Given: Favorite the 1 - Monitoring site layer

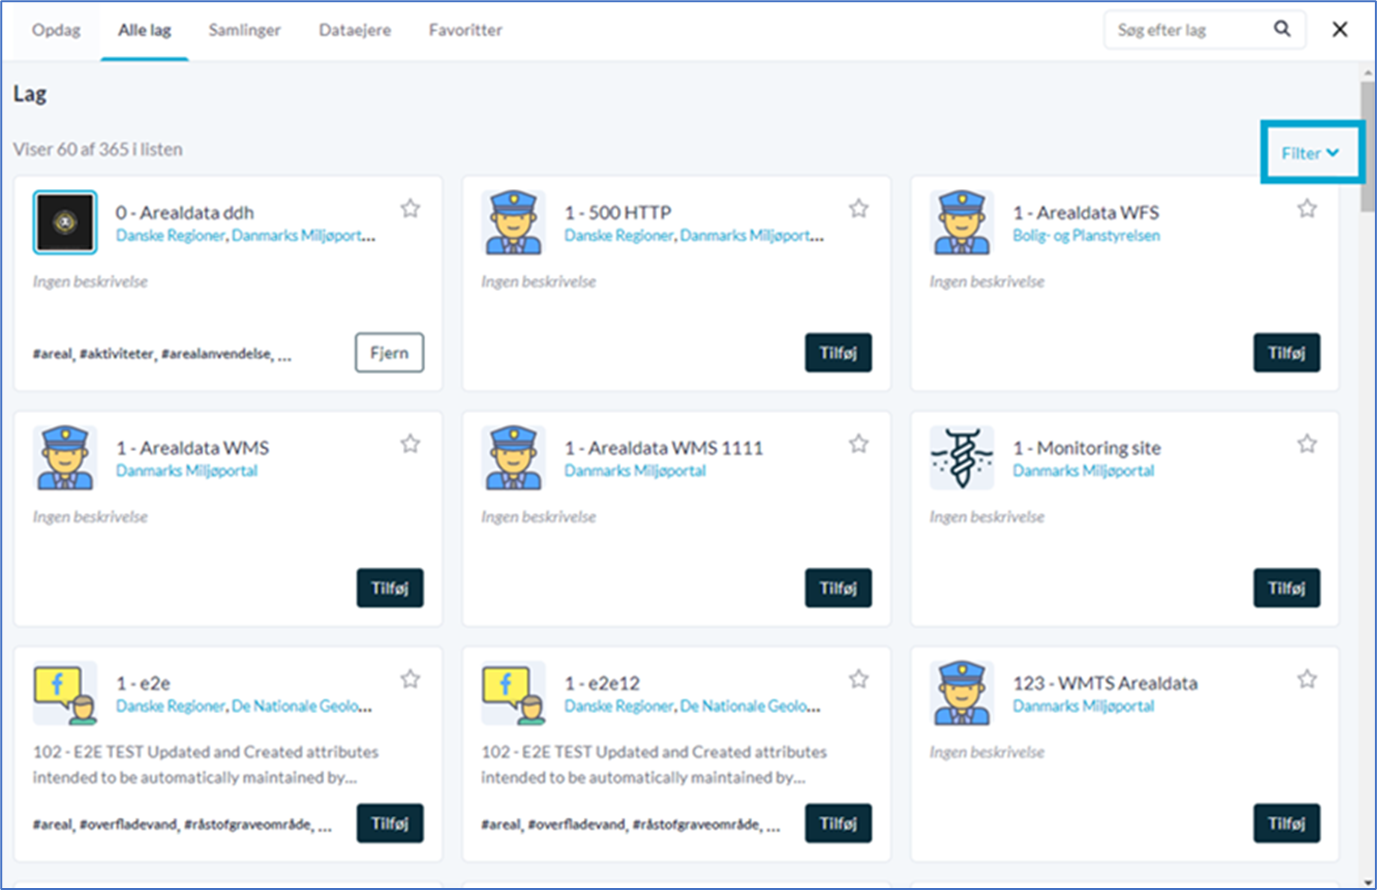Looking at the screenshot, I should click(x=1307, y=443).
